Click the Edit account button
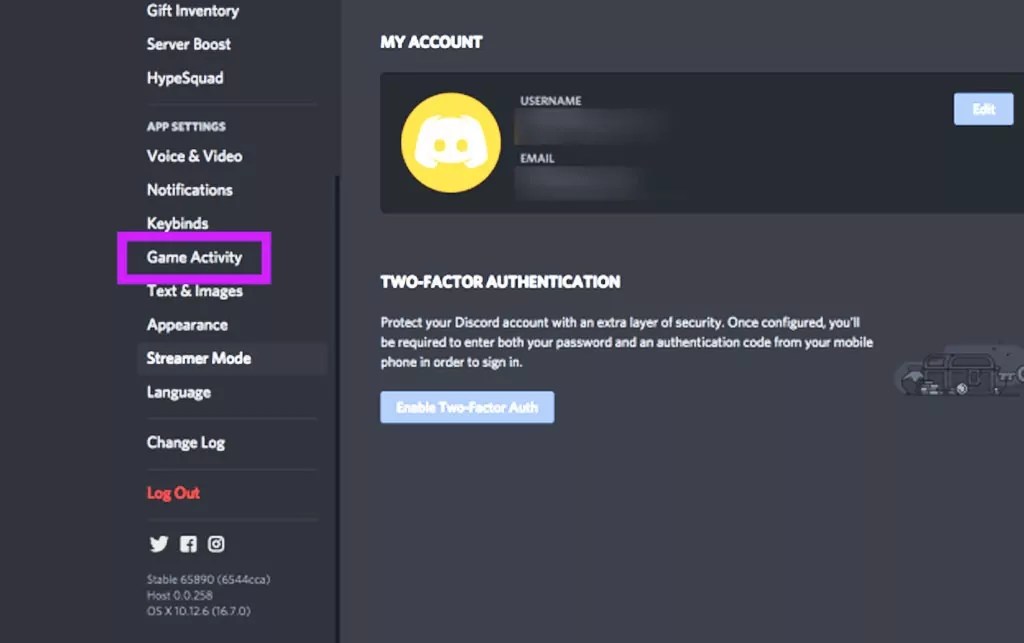This screenshot has height=643, width=1024. pos(983,109)
